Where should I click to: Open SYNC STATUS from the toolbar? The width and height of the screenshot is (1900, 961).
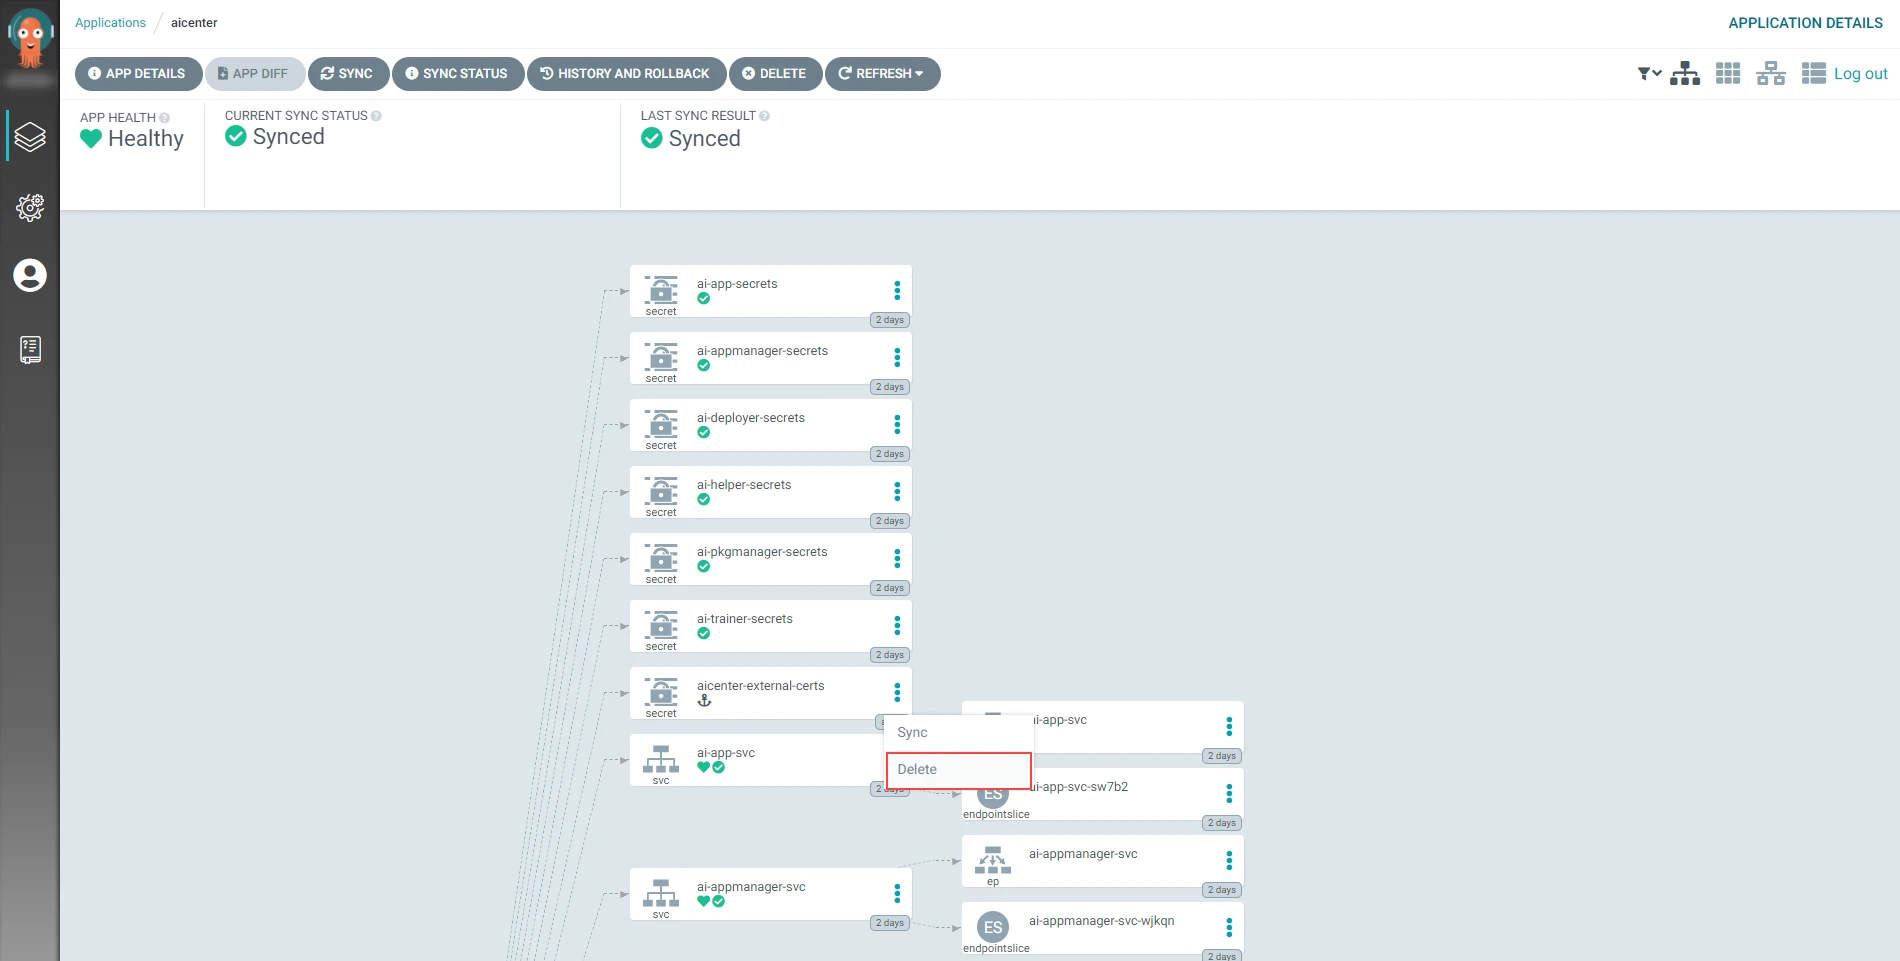pyautogui.click(x=458, y=74)
